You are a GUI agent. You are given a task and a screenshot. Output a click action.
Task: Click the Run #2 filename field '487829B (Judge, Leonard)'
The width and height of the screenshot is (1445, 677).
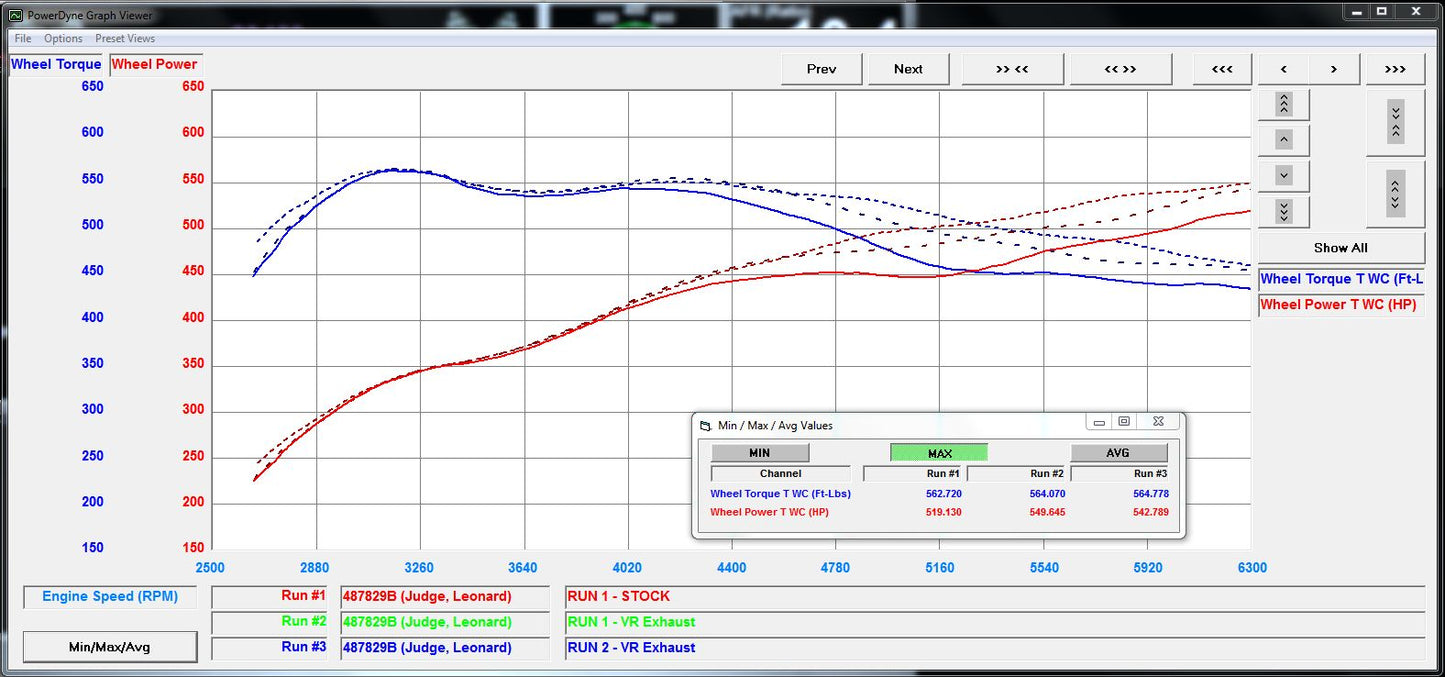(x=444, y=621)
